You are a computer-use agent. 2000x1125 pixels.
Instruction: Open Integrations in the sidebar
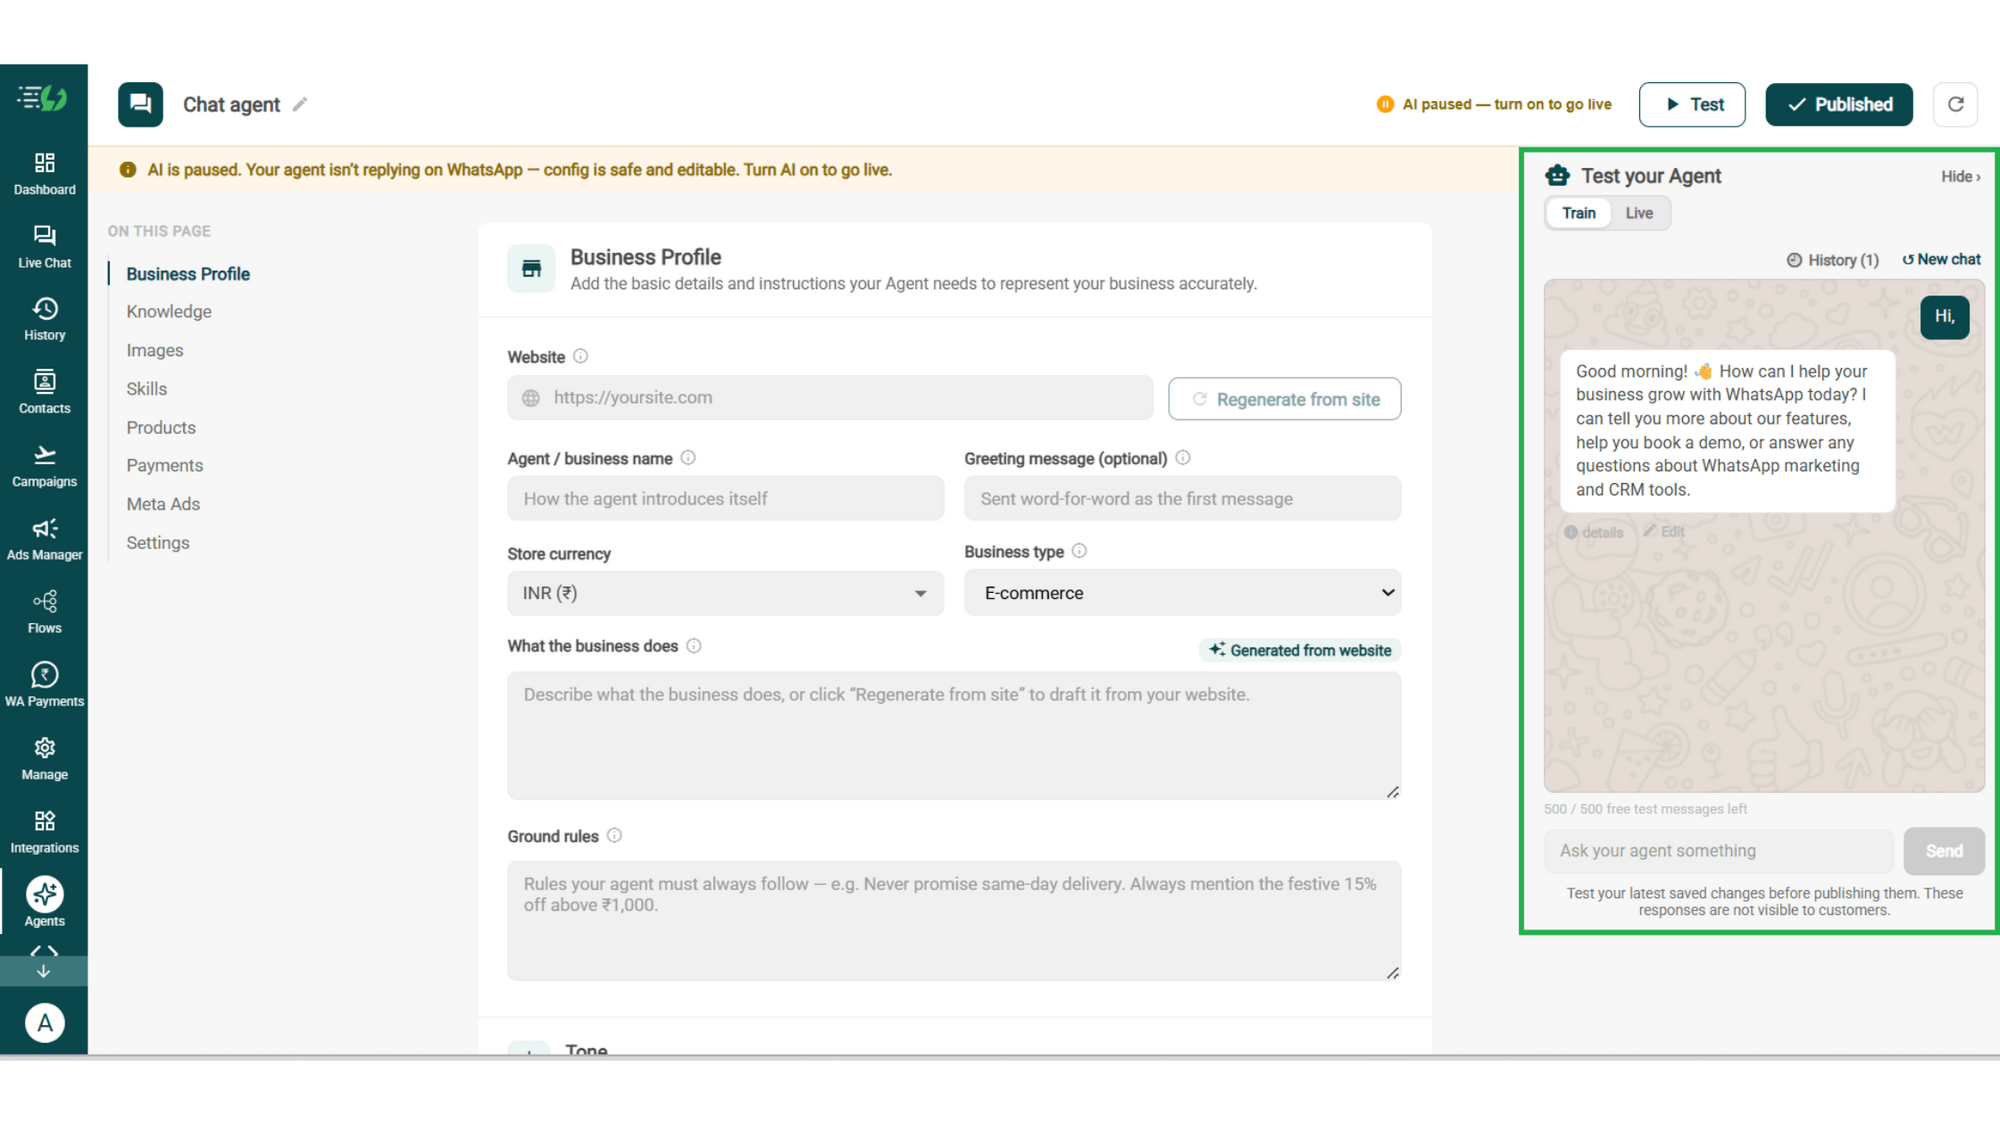pos(44,832)
